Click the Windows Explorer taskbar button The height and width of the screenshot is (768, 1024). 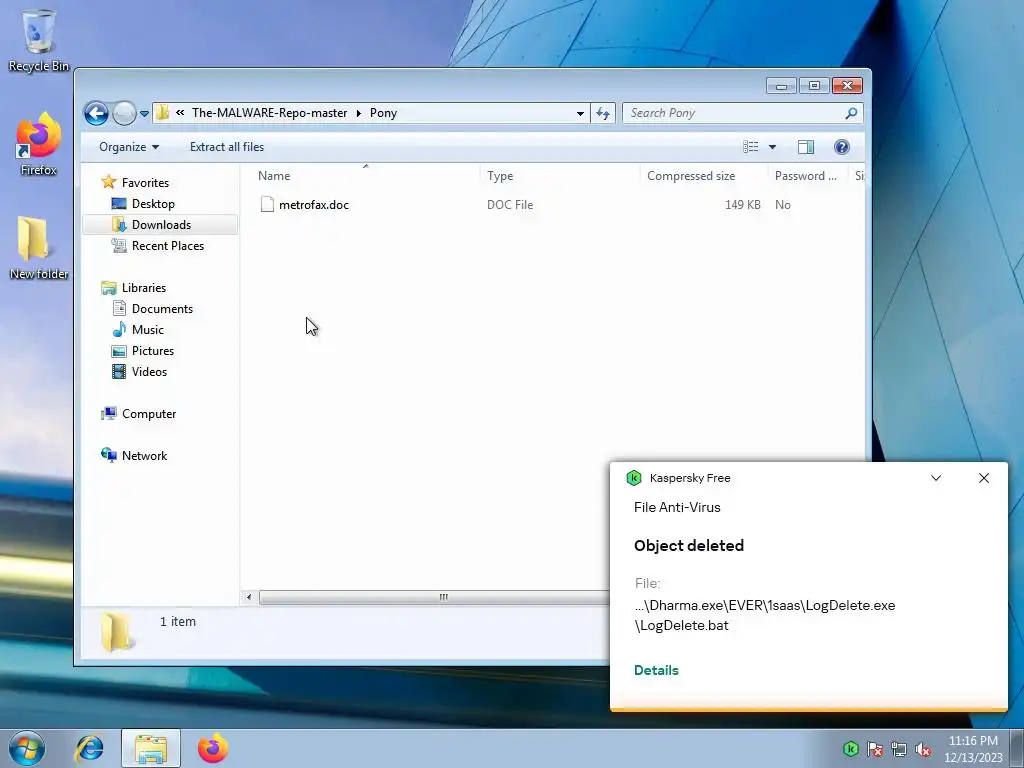pos(151,748)
